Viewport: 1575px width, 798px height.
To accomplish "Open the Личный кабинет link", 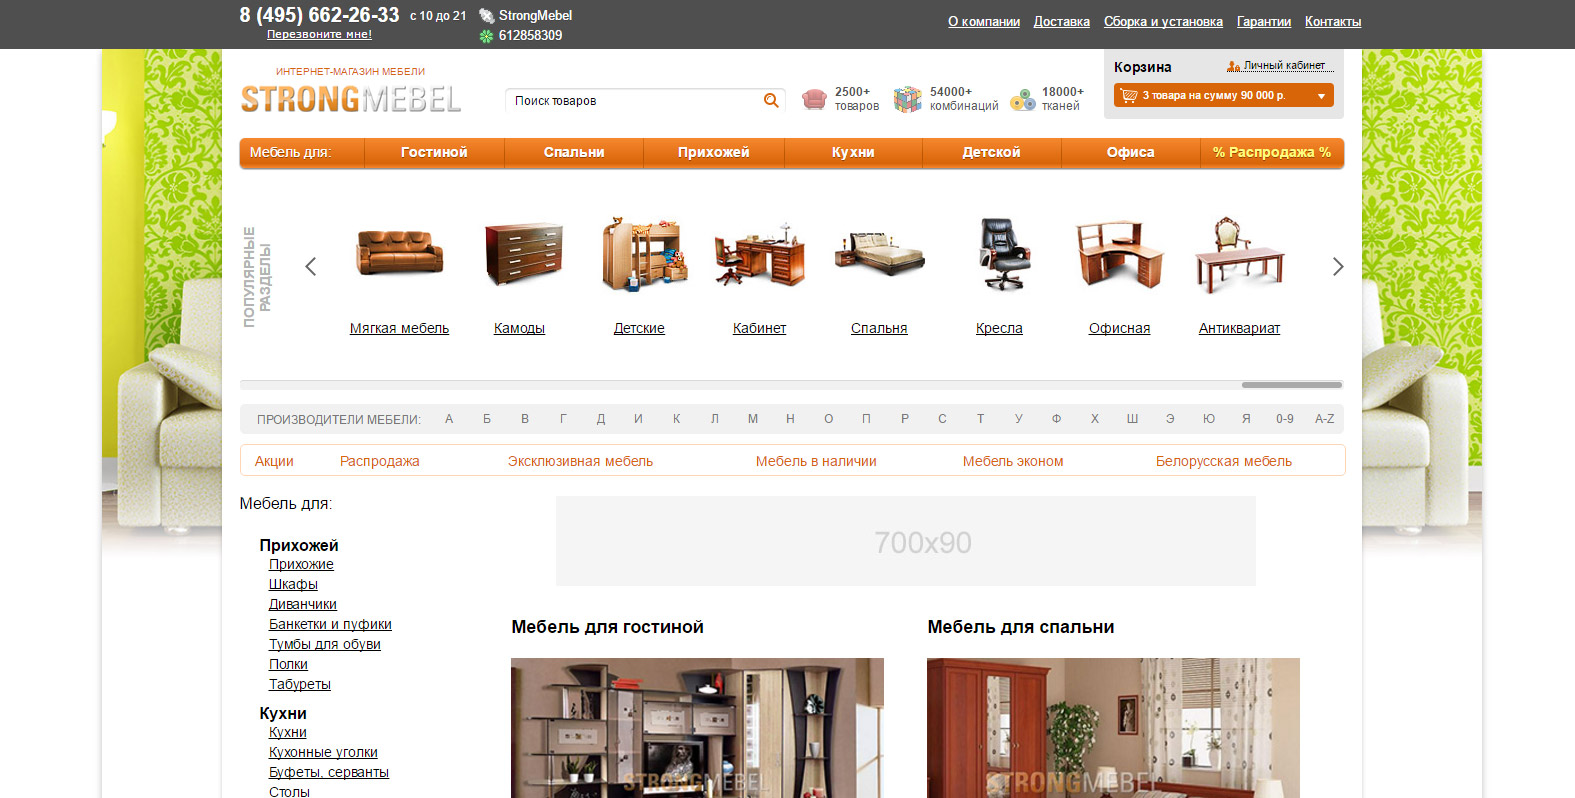I will point(1284,66).
